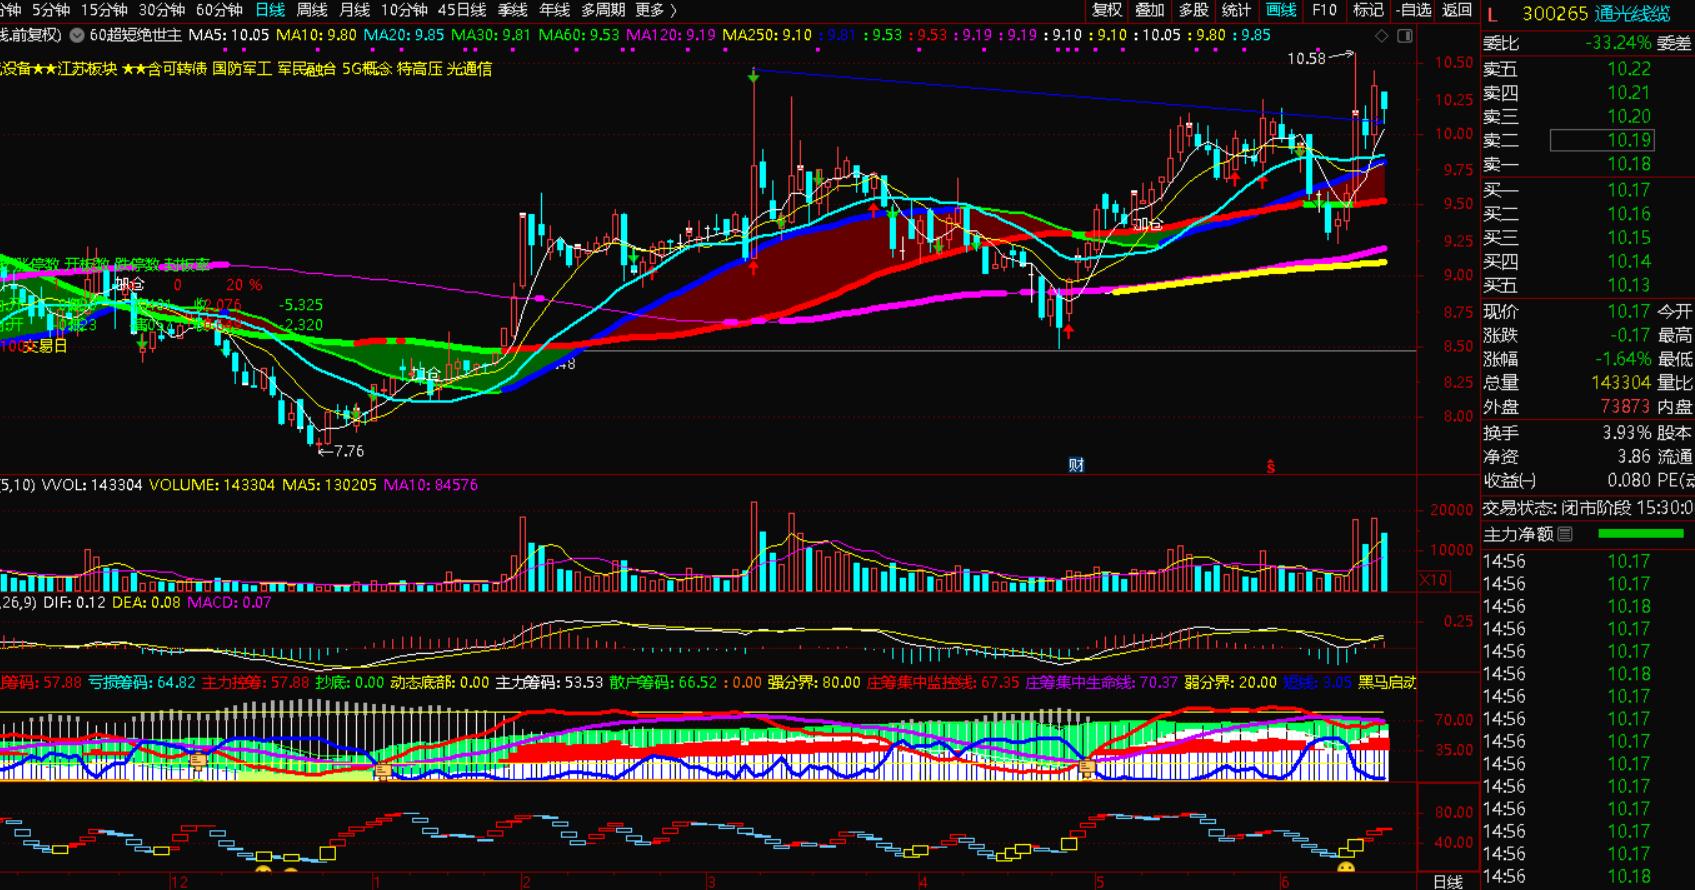The image size is (1695, 890).
Task: Open the 多股 multi-stock view
Action: tap(1193, 10)
